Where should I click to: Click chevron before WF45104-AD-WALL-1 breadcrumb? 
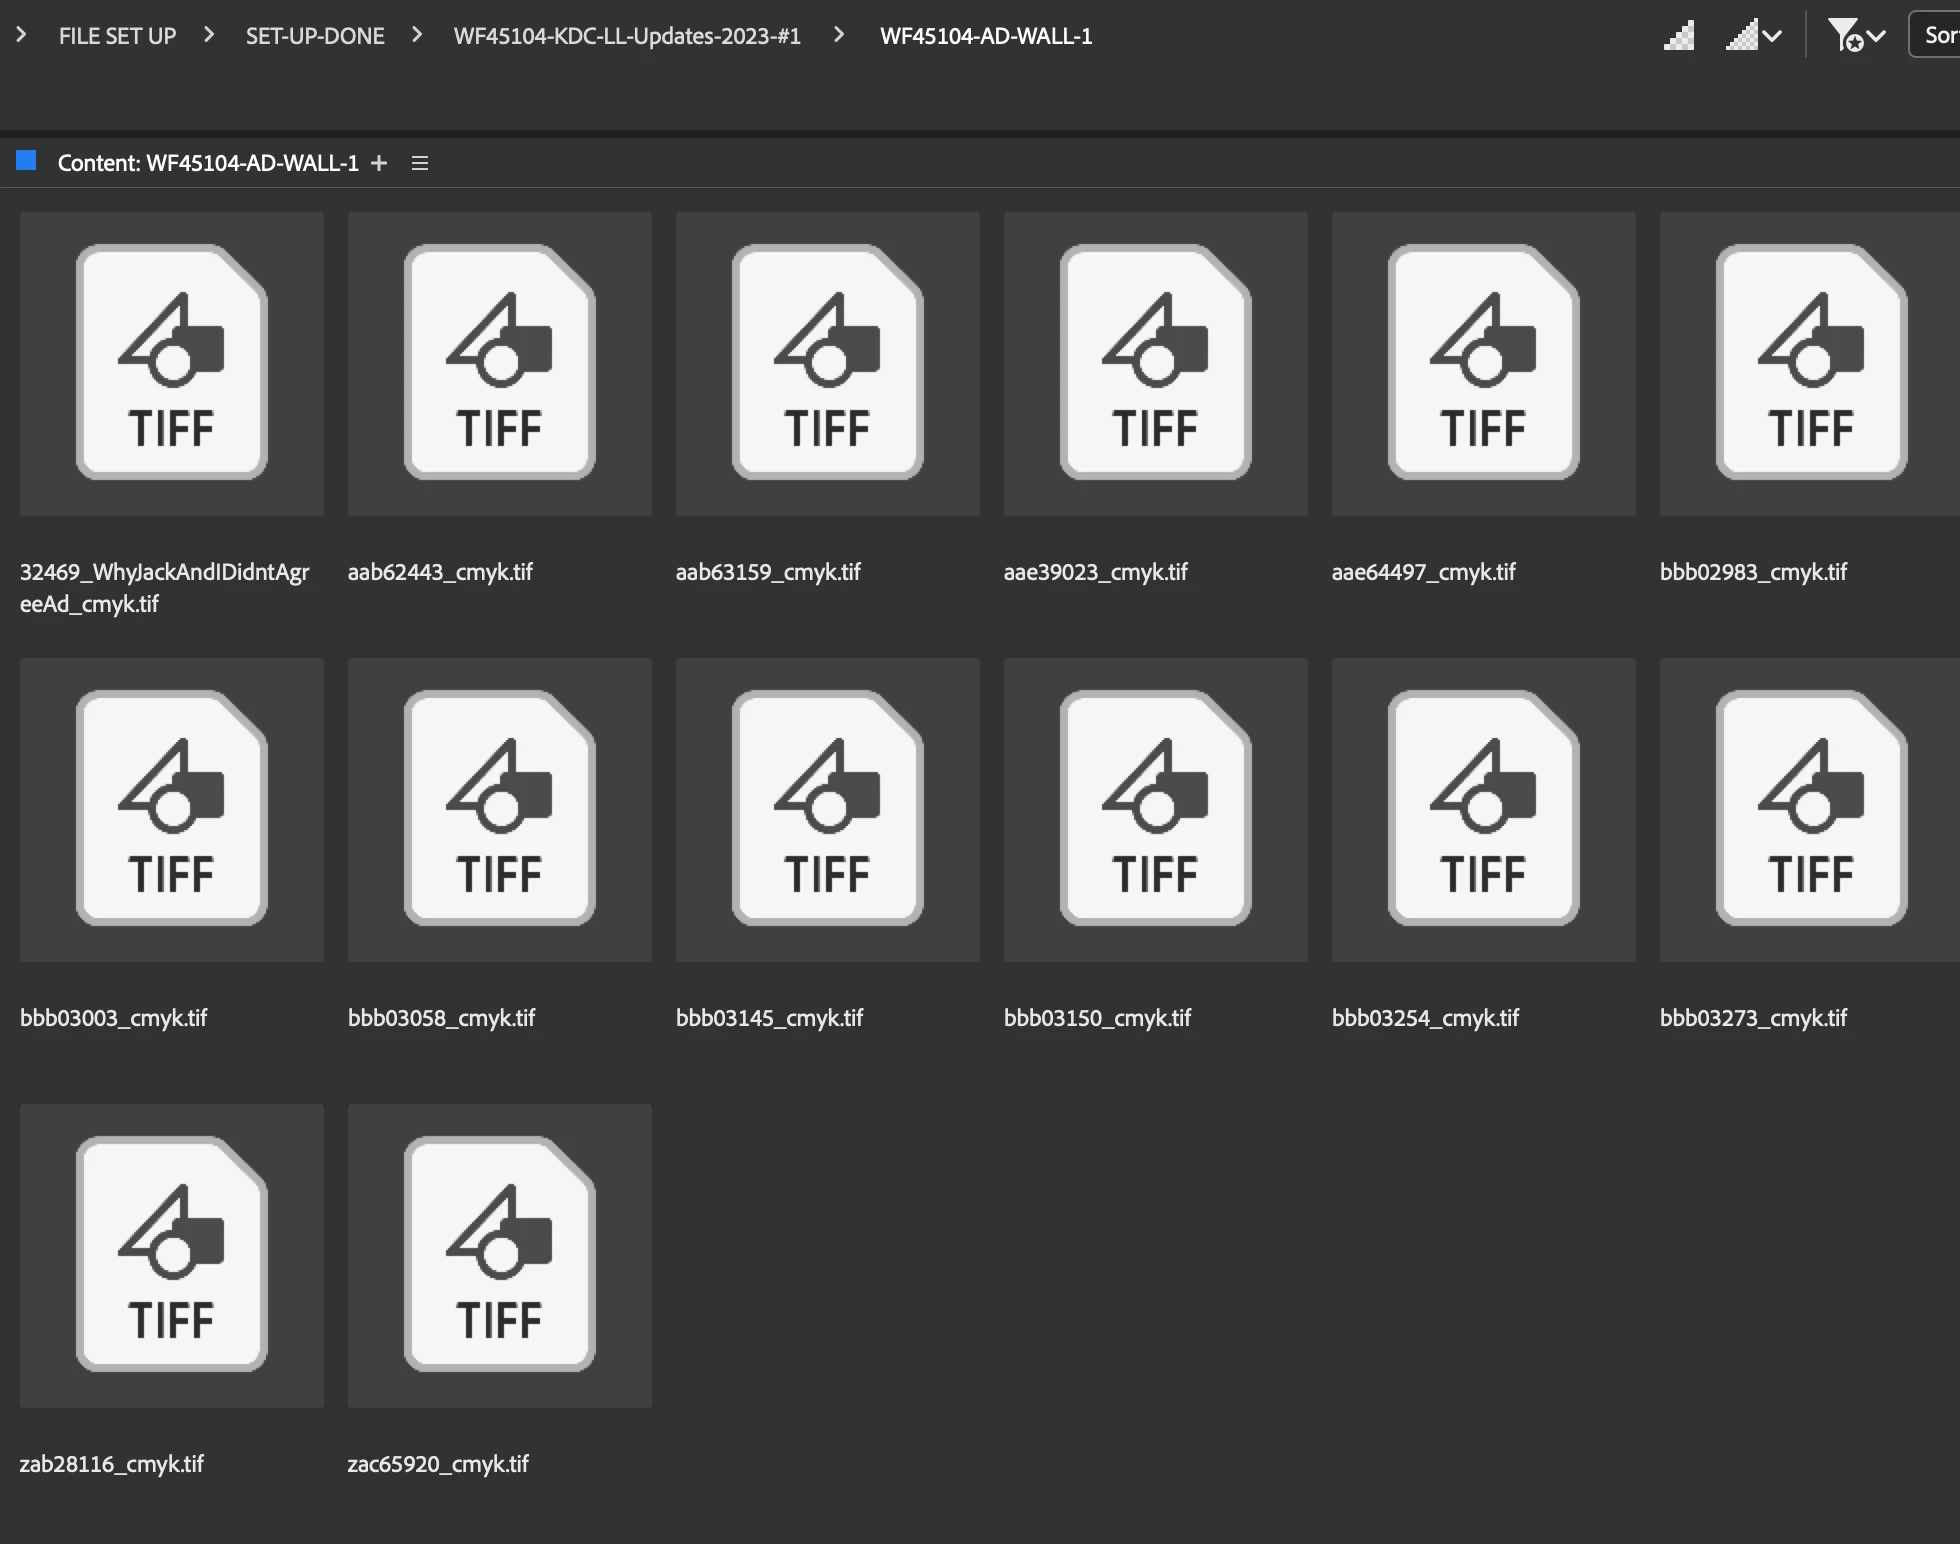pos(839,35)
